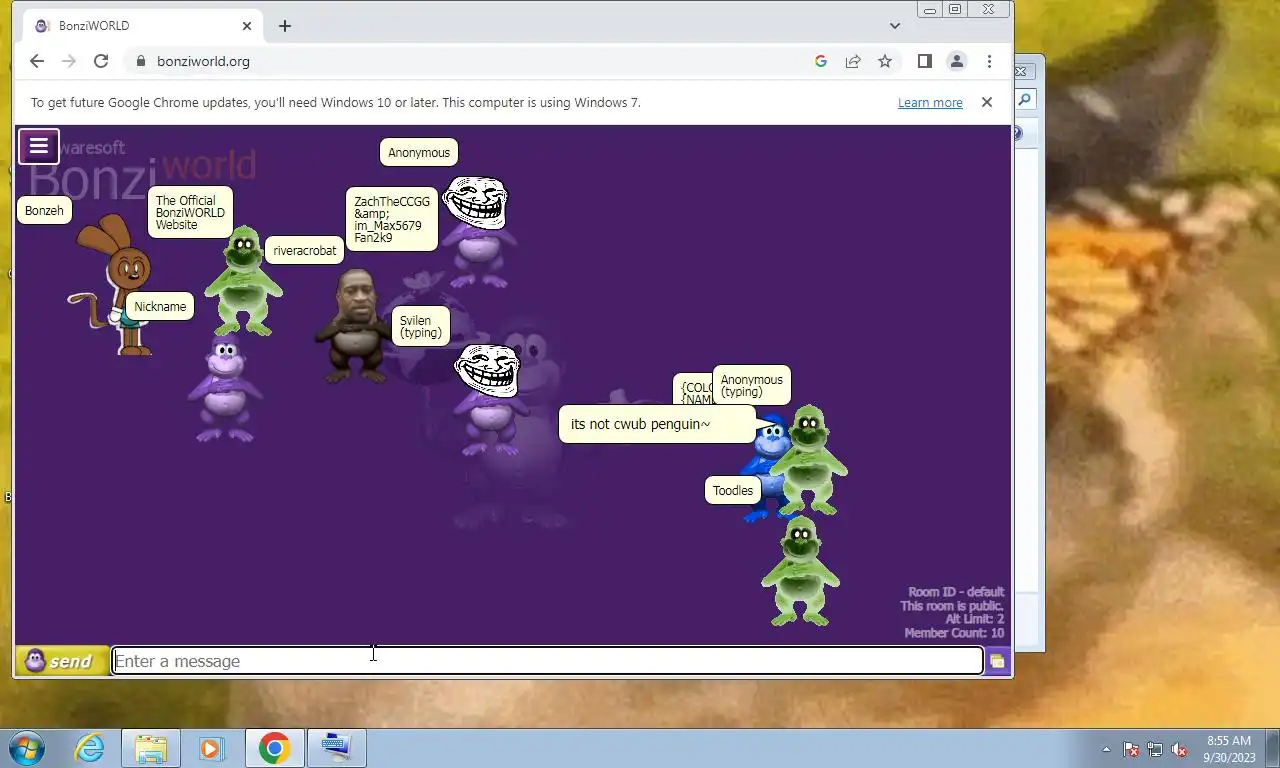Screen dimensions: 1280x768
Task: Click the ZachTheCCGG name tag
Action: (x=392, y=219)
